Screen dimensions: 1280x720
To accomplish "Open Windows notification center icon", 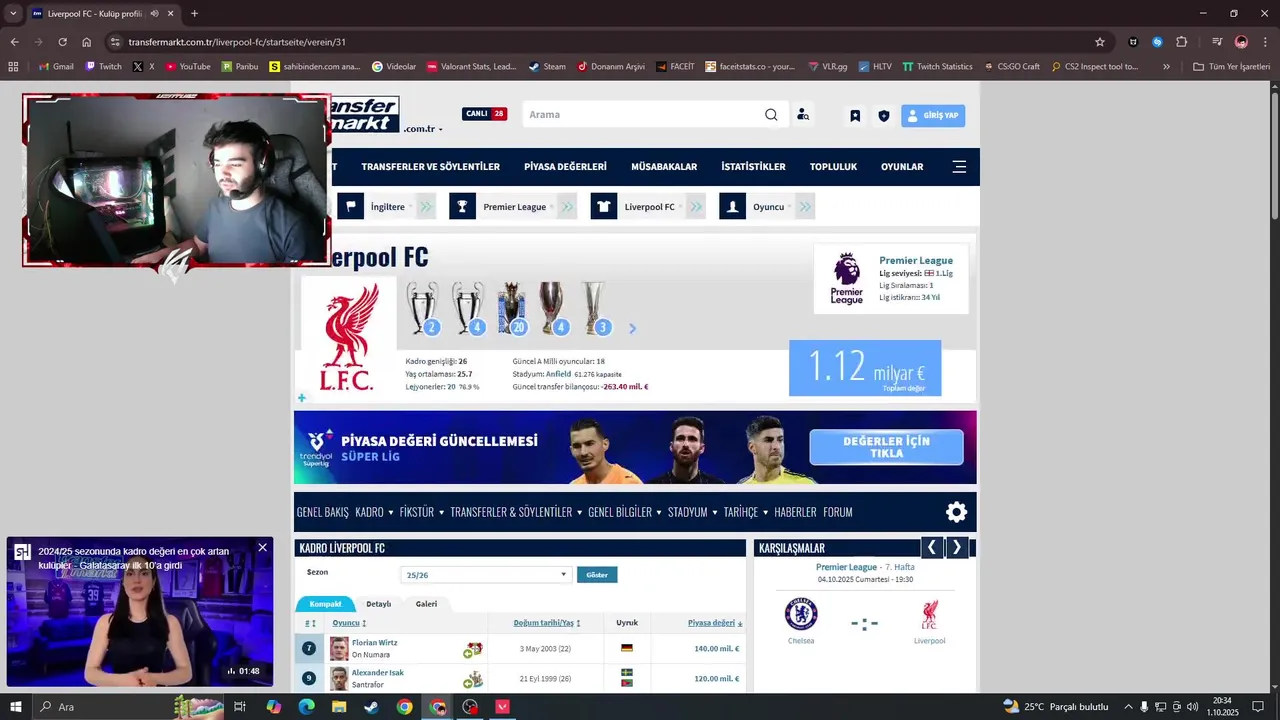I will [x=1258, y=707].
